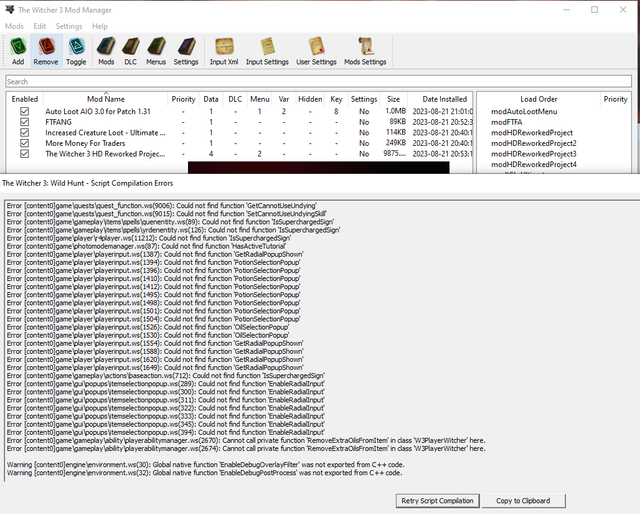The width and height of the screenshot is (640, 514).
Task: Sort by mod list Priority column header
Action: 183,99
